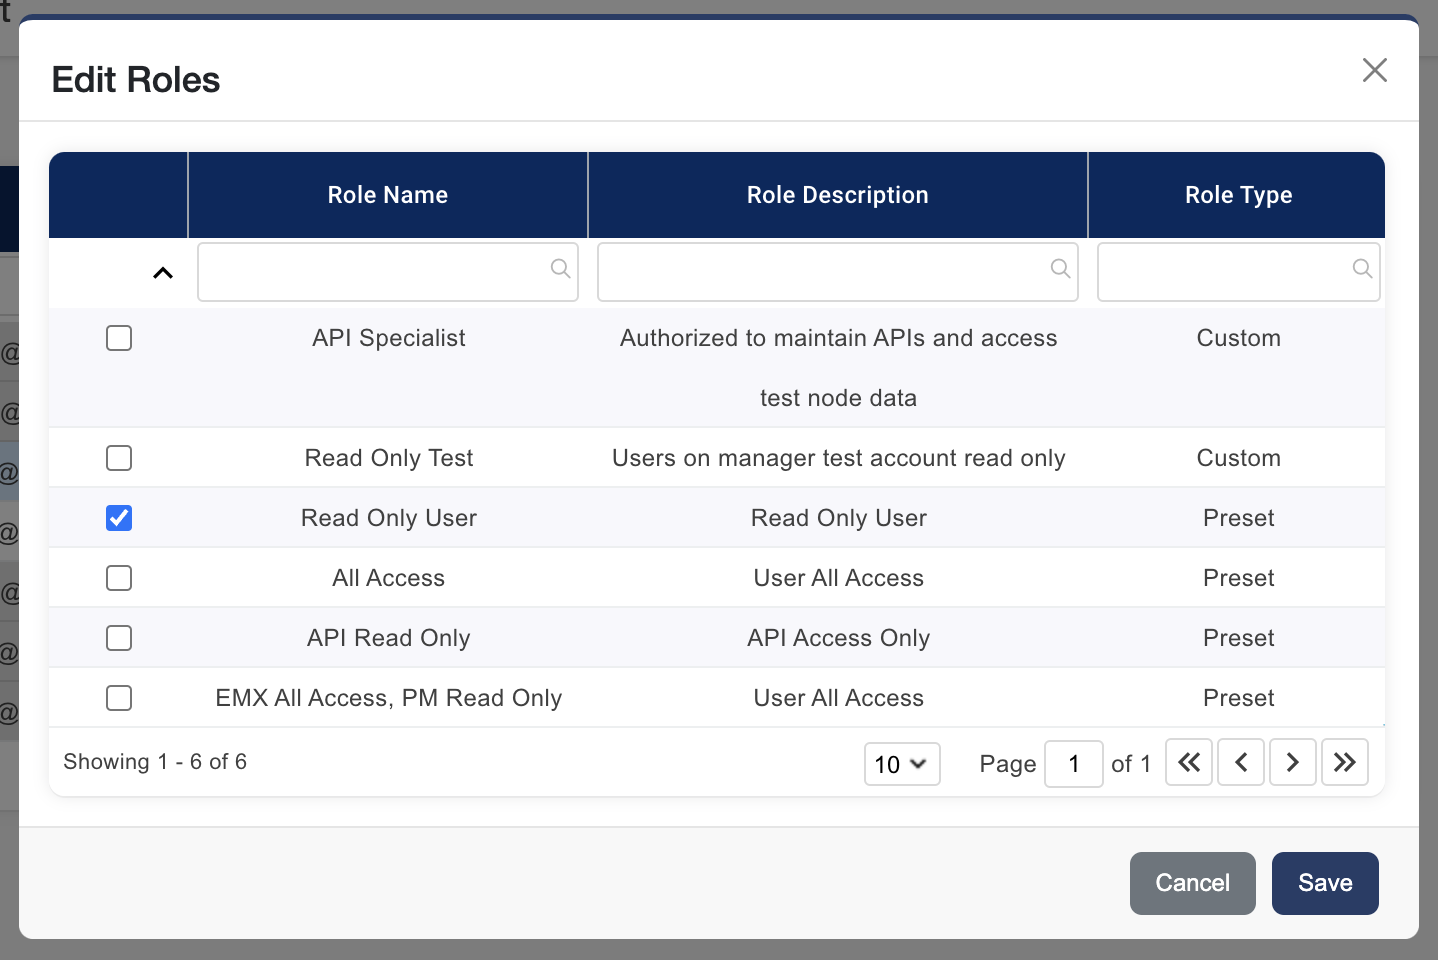Image resolution: width=1438 pixels, height=960 pixels.
Task: Close the Edit Roles dialog with X
Action: pyautogui.click(x=1374, y=70)
